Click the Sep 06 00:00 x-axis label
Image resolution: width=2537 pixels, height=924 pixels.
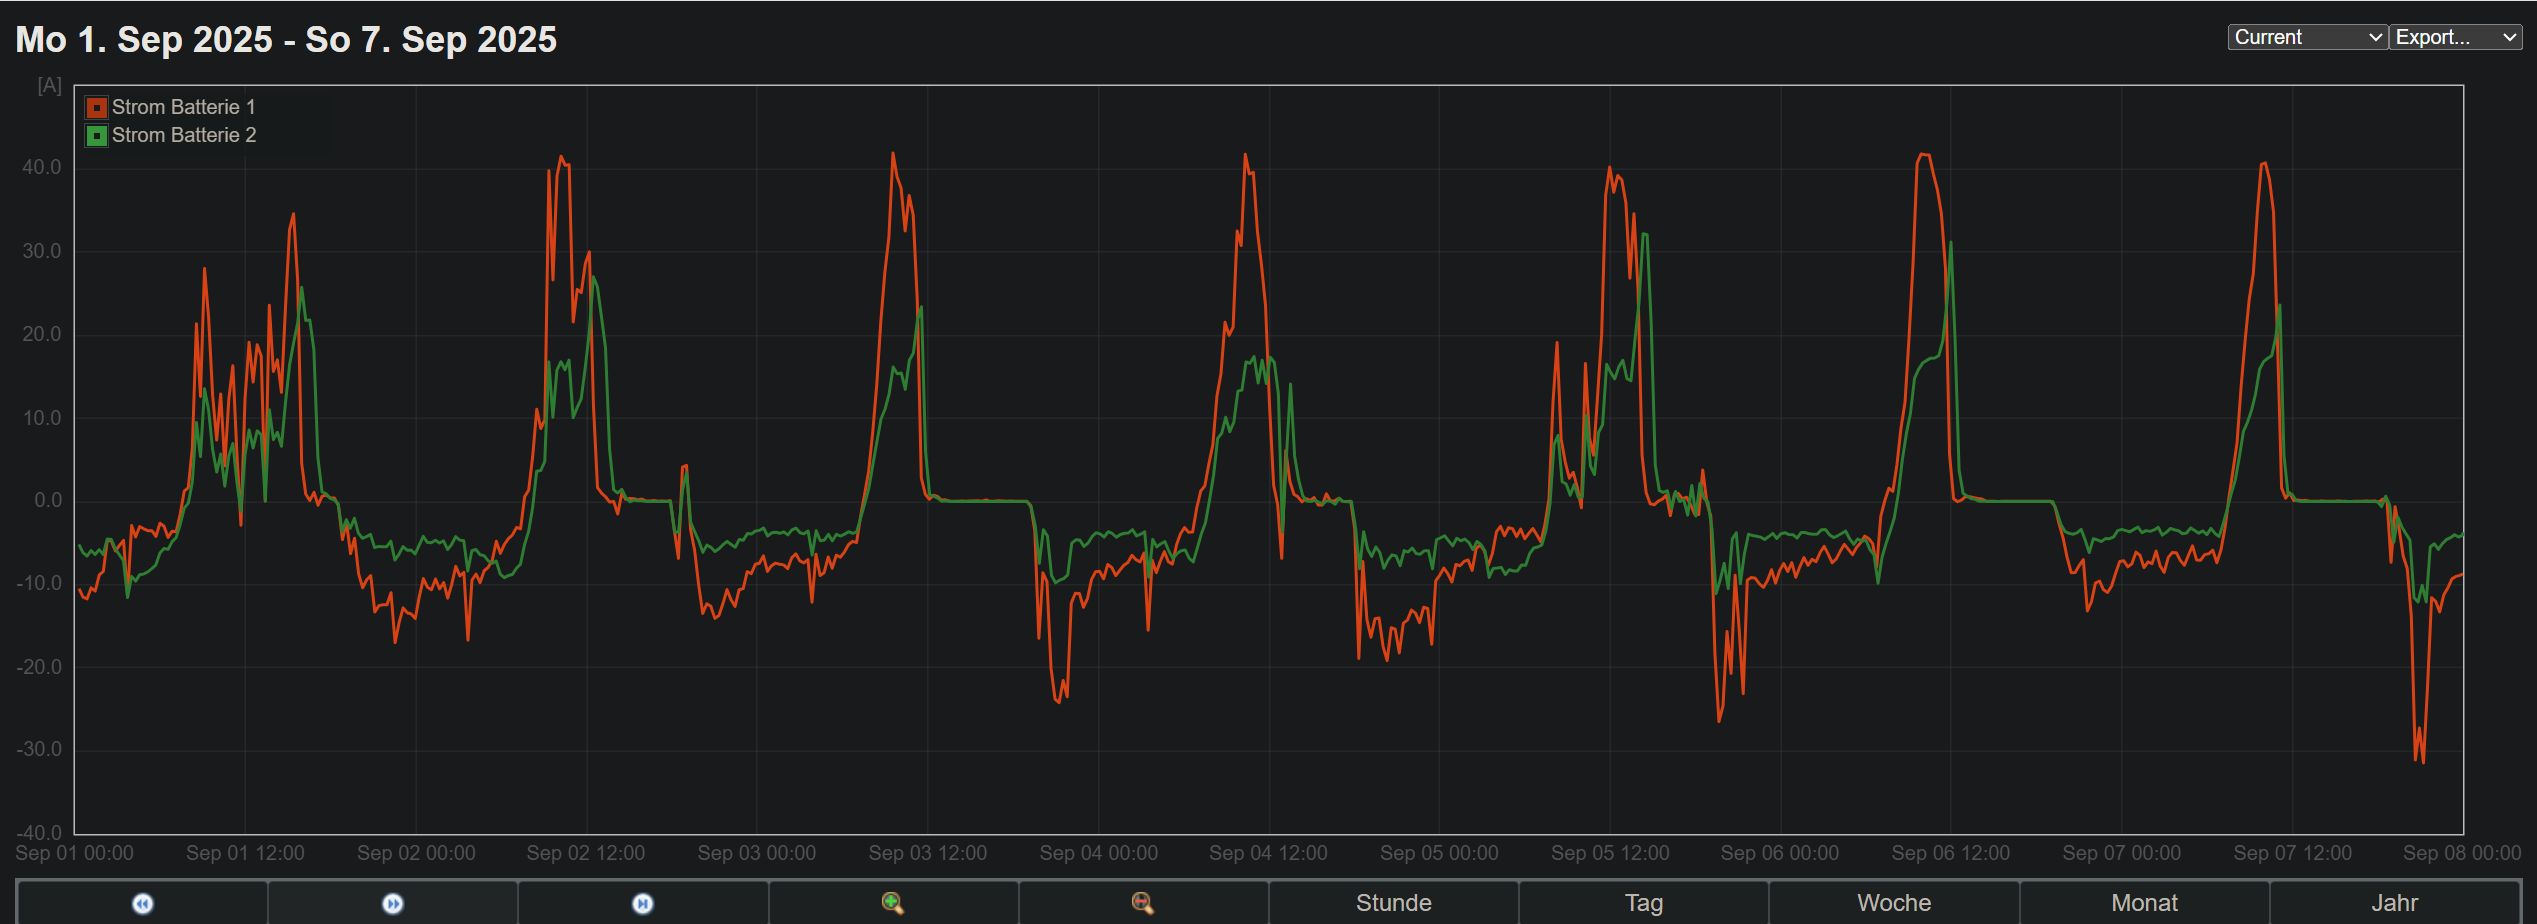1780,853
